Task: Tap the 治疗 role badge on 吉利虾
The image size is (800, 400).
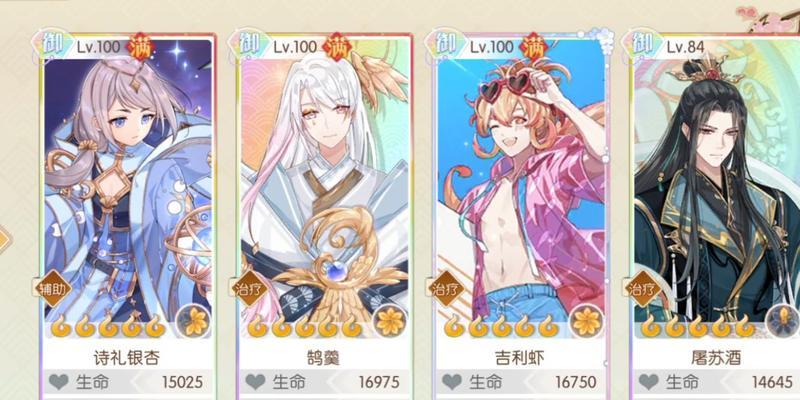Action: [x=446, y=288]
